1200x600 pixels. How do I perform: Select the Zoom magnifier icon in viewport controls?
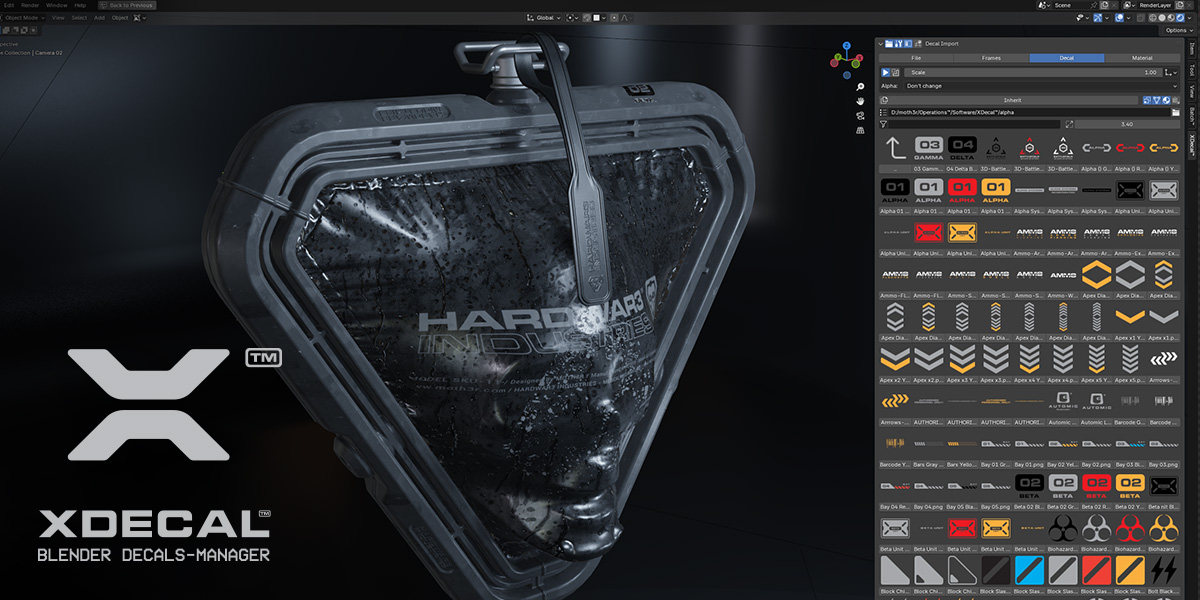[x=860, y=87]
